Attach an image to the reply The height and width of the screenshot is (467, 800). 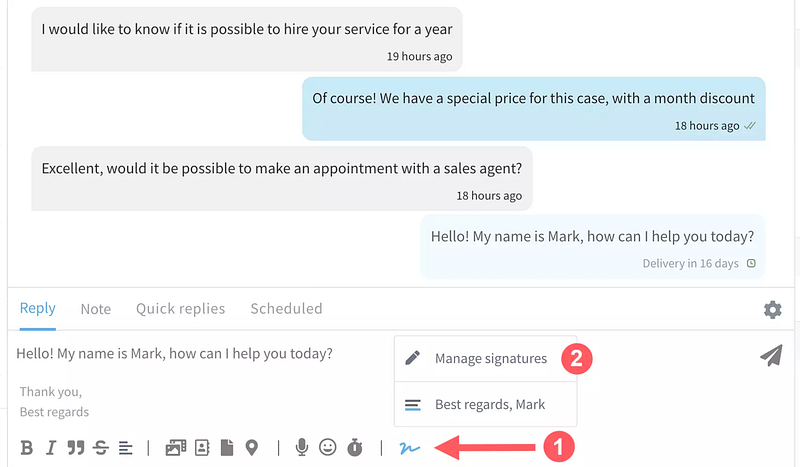coord(176,448)
